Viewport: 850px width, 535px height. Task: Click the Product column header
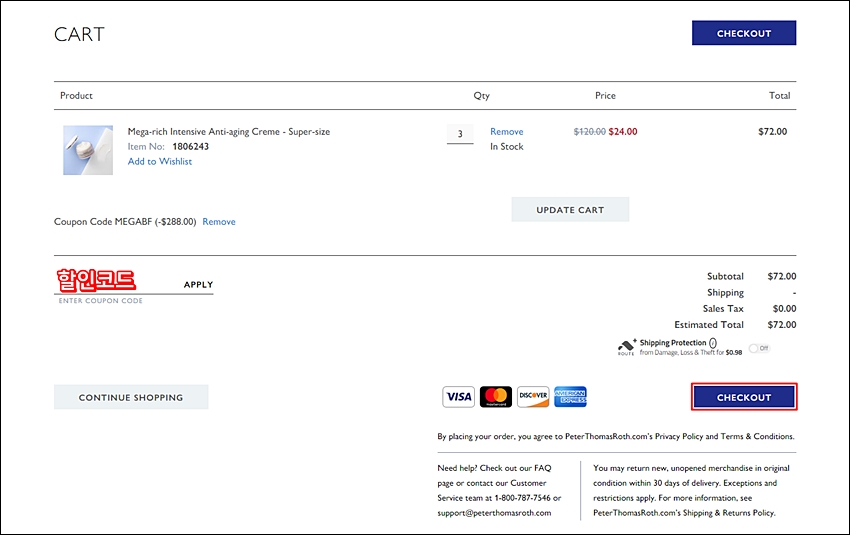pyautogui.click(x=76, y=95)
